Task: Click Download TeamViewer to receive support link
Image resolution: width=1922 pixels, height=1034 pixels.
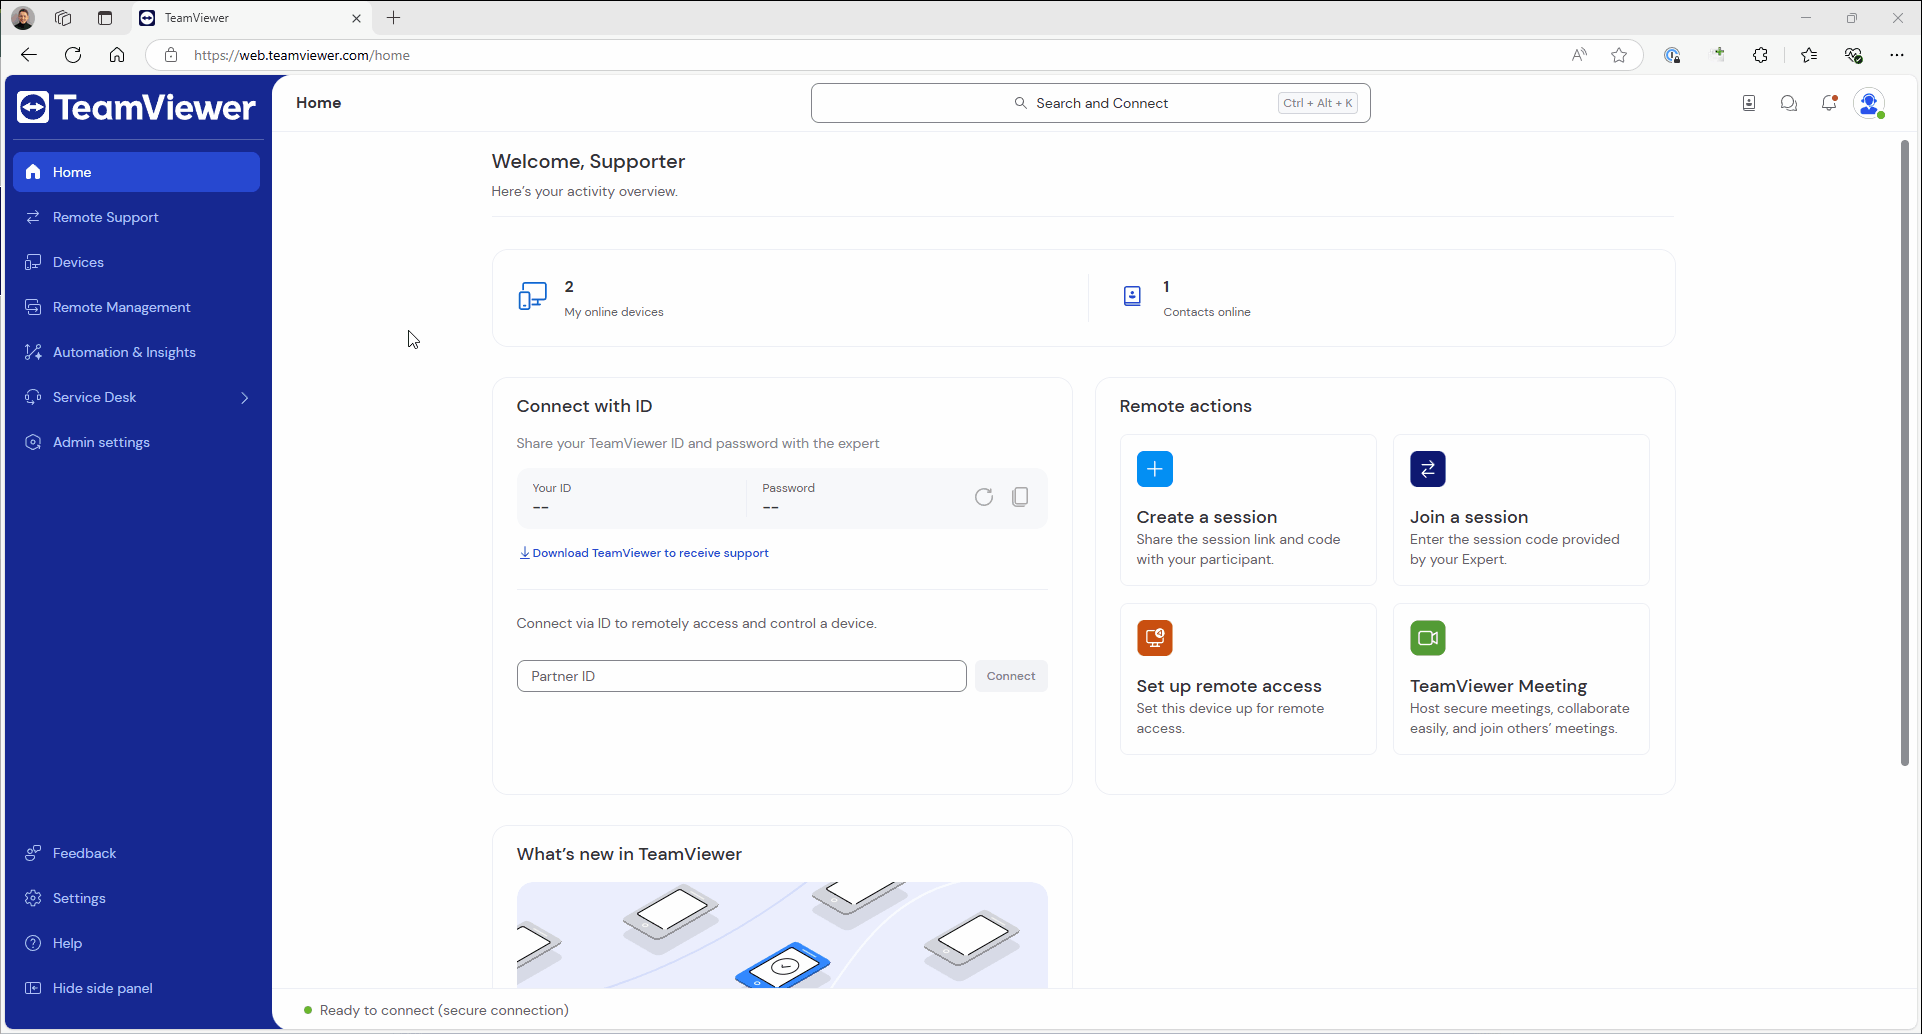Action: [649, 553]
